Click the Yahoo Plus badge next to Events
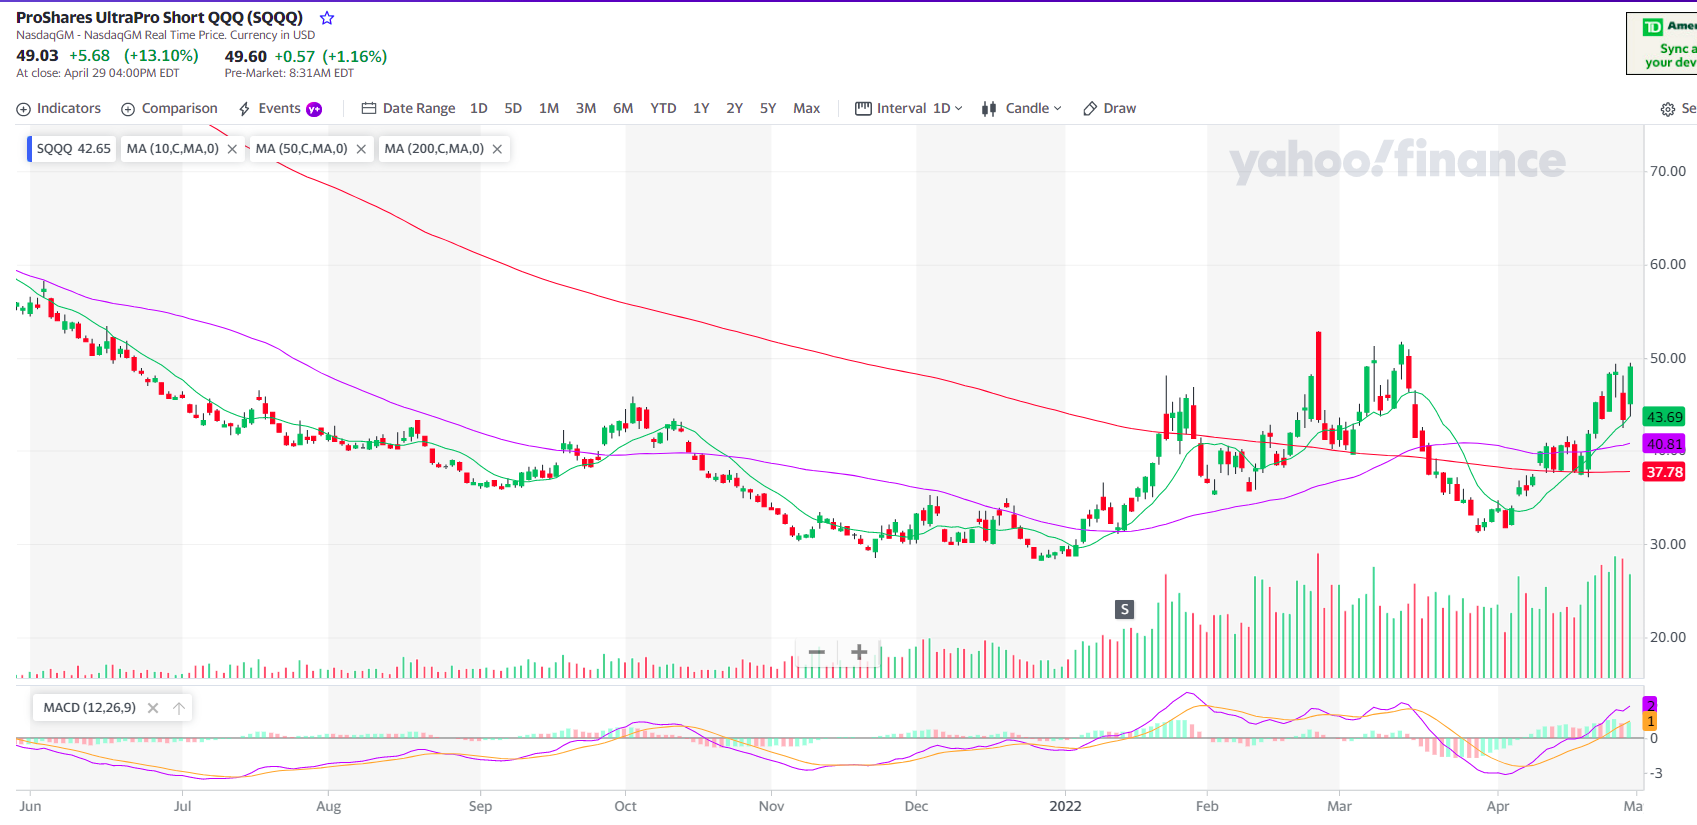This screenshot has width=1697, height=825. (314, 109)
